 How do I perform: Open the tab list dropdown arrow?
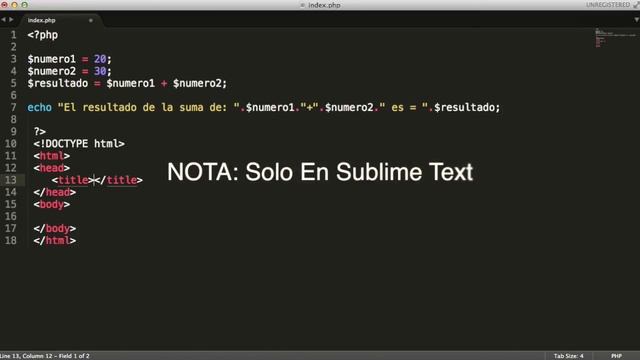tap(636, 20)
